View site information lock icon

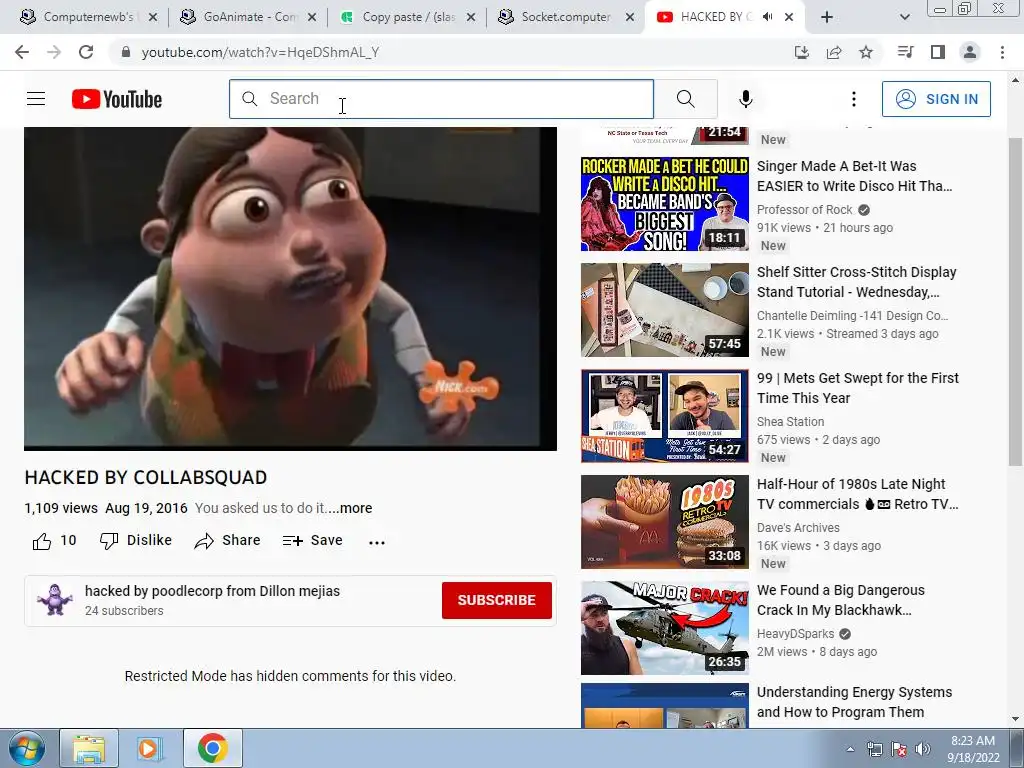(x=125, y=52)
